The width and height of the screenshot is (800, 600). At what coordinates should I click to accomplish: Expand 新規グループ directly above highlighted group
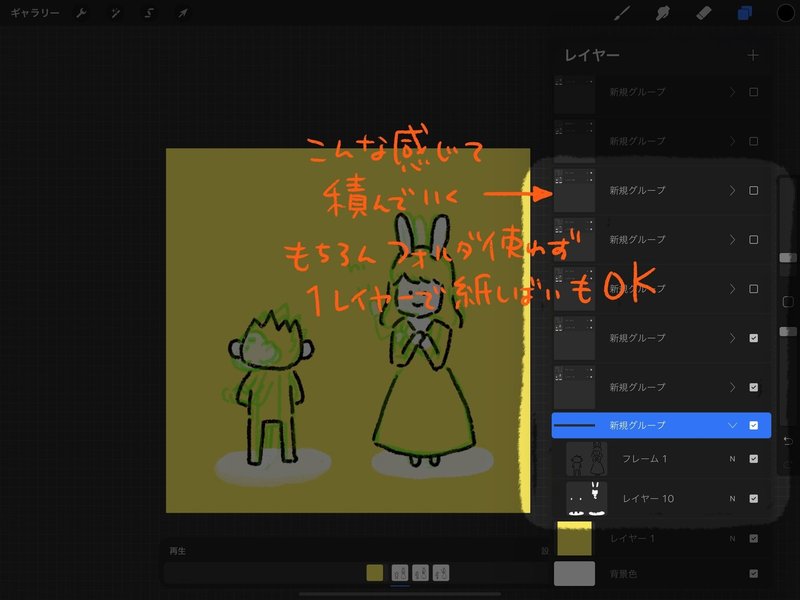[732, 387]
